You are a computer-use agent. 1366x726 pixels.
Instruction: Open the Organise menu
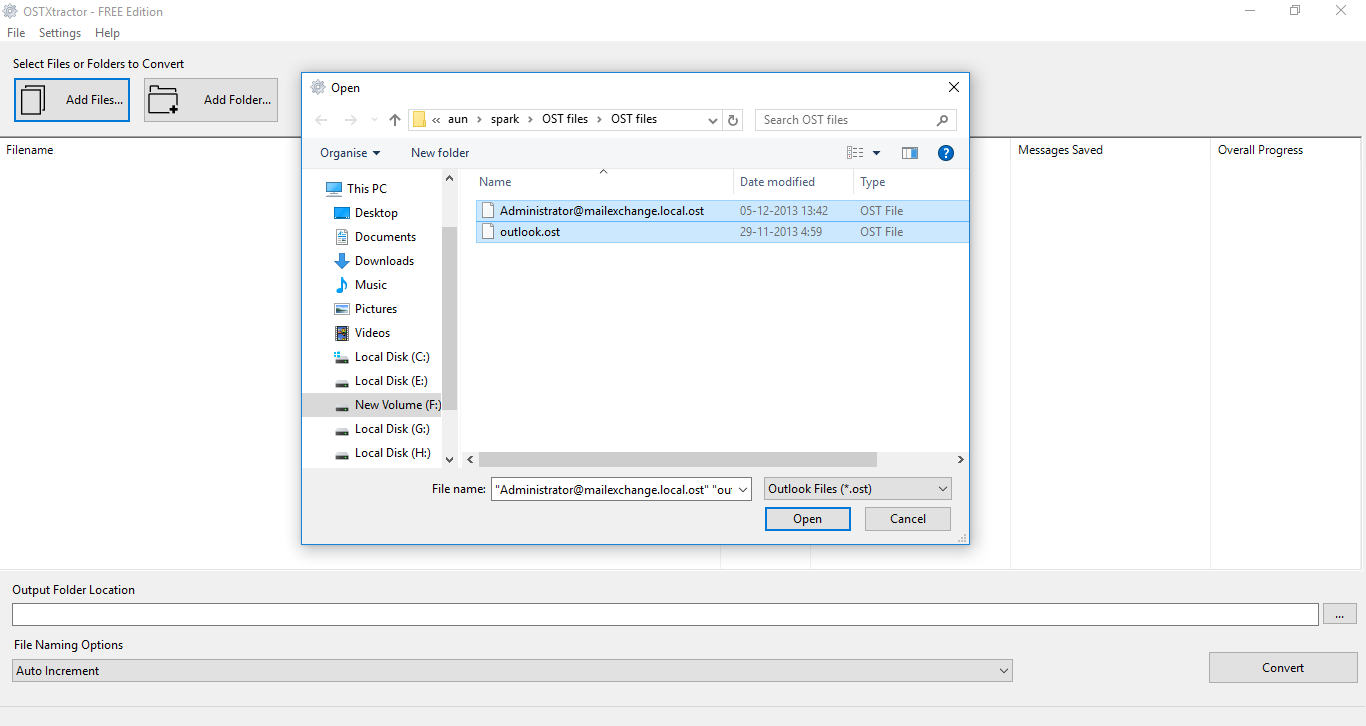click(350, 153)
